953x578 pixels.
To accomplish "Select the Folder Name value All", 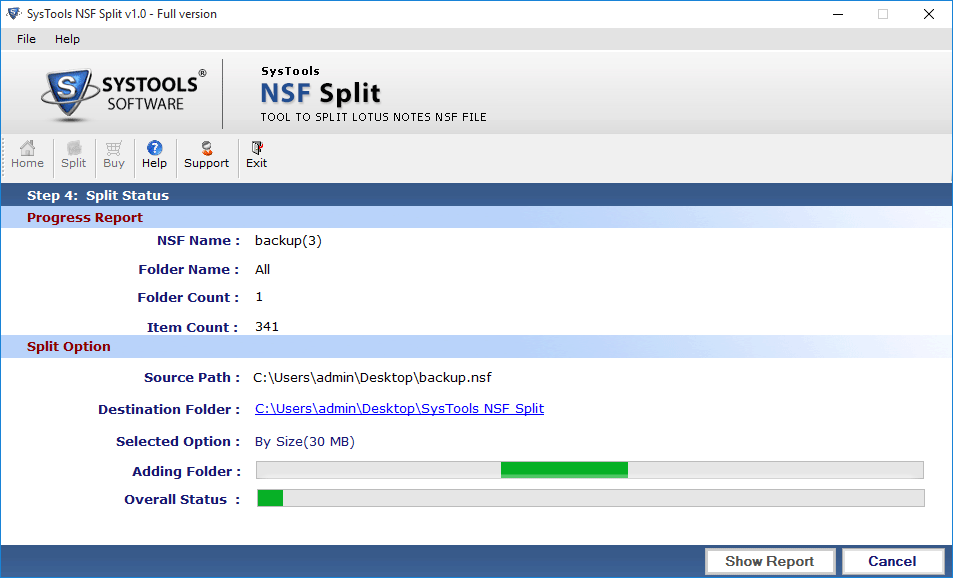I will coord(262,269).
